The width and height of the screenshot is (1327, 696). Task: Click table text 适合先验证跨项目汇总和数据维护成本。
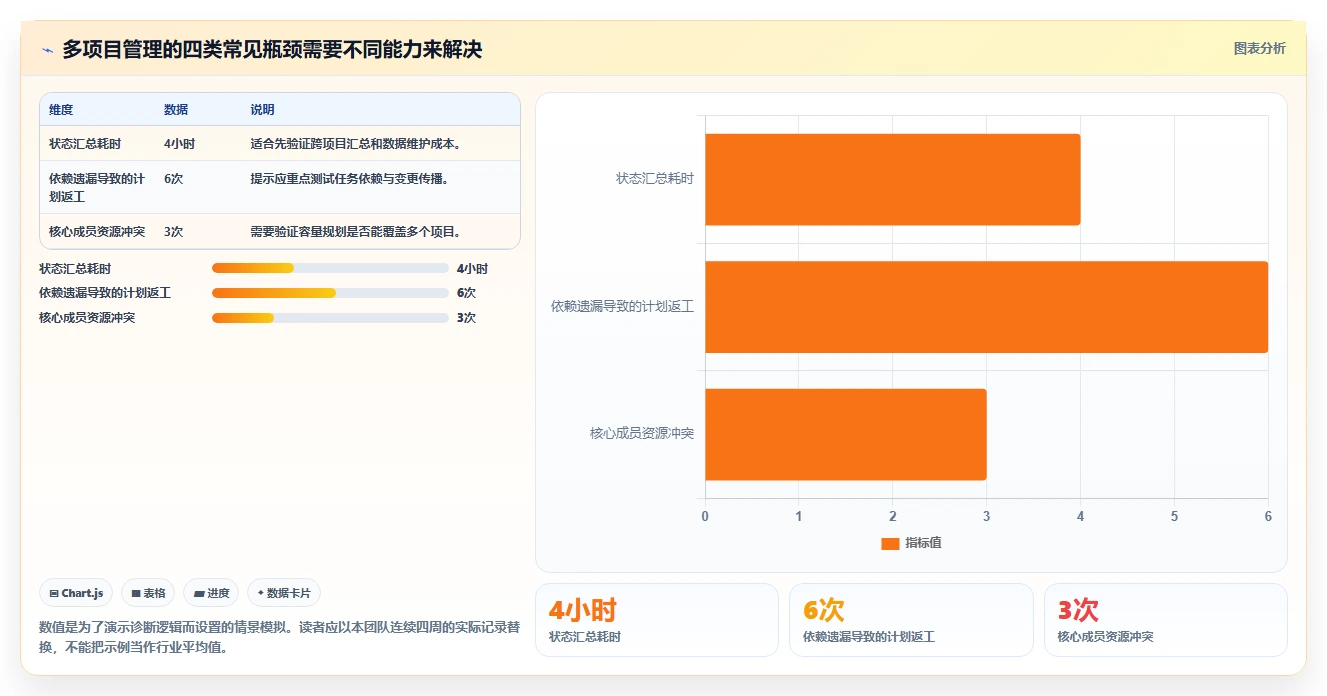tap(355, 144)
